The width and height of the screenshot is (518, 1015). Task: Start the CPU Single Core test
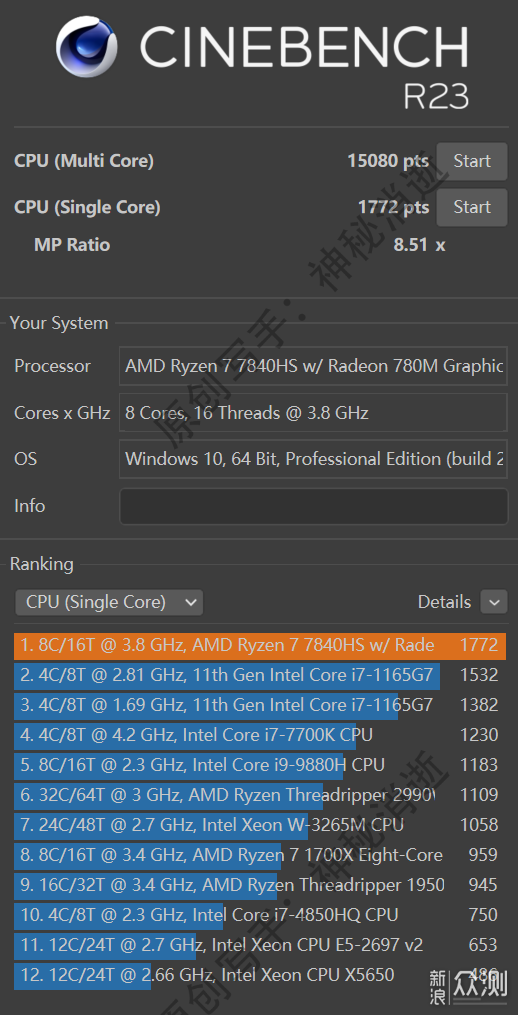click(x=472, y=207)
